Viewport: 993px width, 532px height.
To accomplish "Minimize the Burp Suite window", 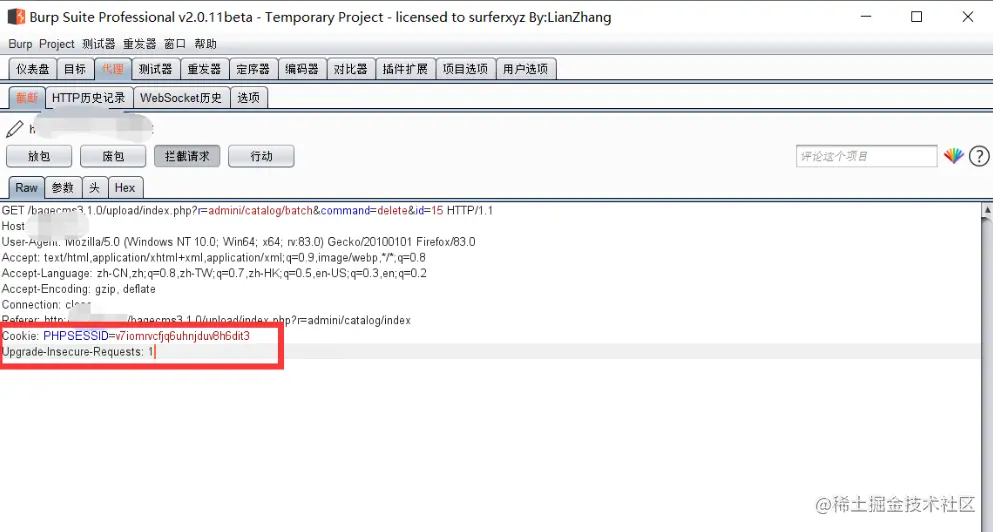I will pos(866,17).
